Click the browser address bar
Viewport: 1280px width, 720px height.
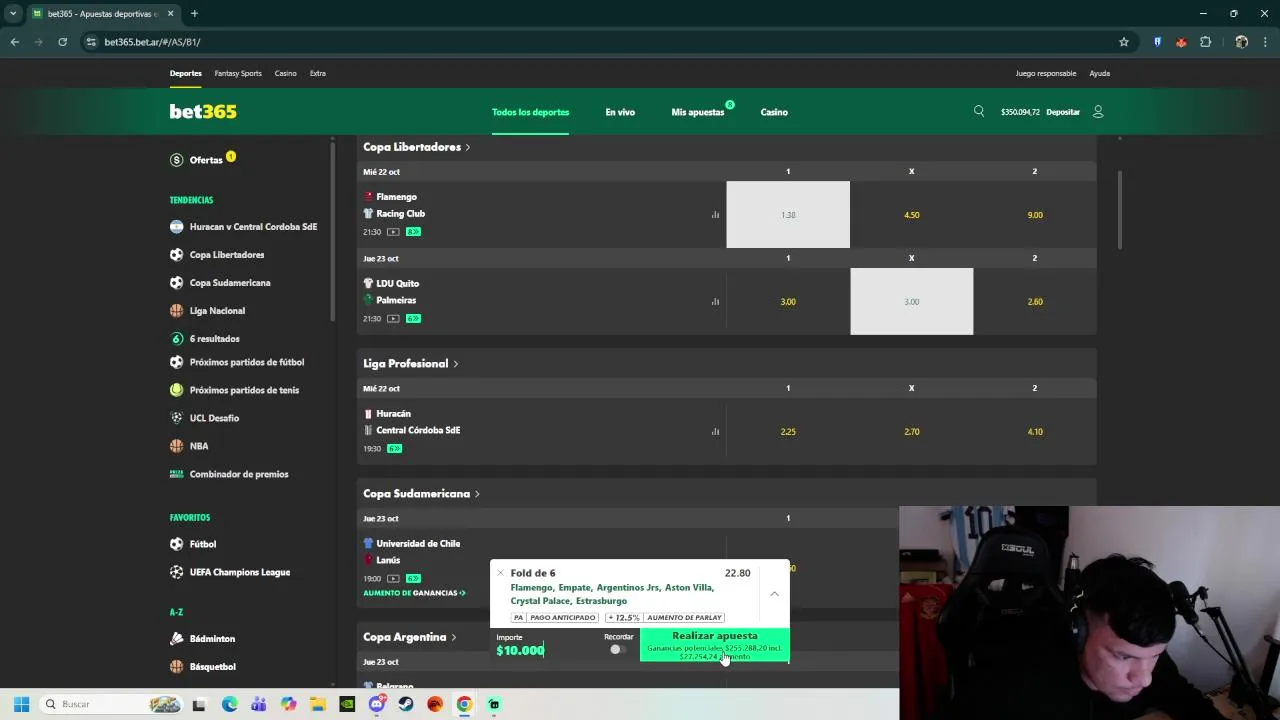coord(600,42)
